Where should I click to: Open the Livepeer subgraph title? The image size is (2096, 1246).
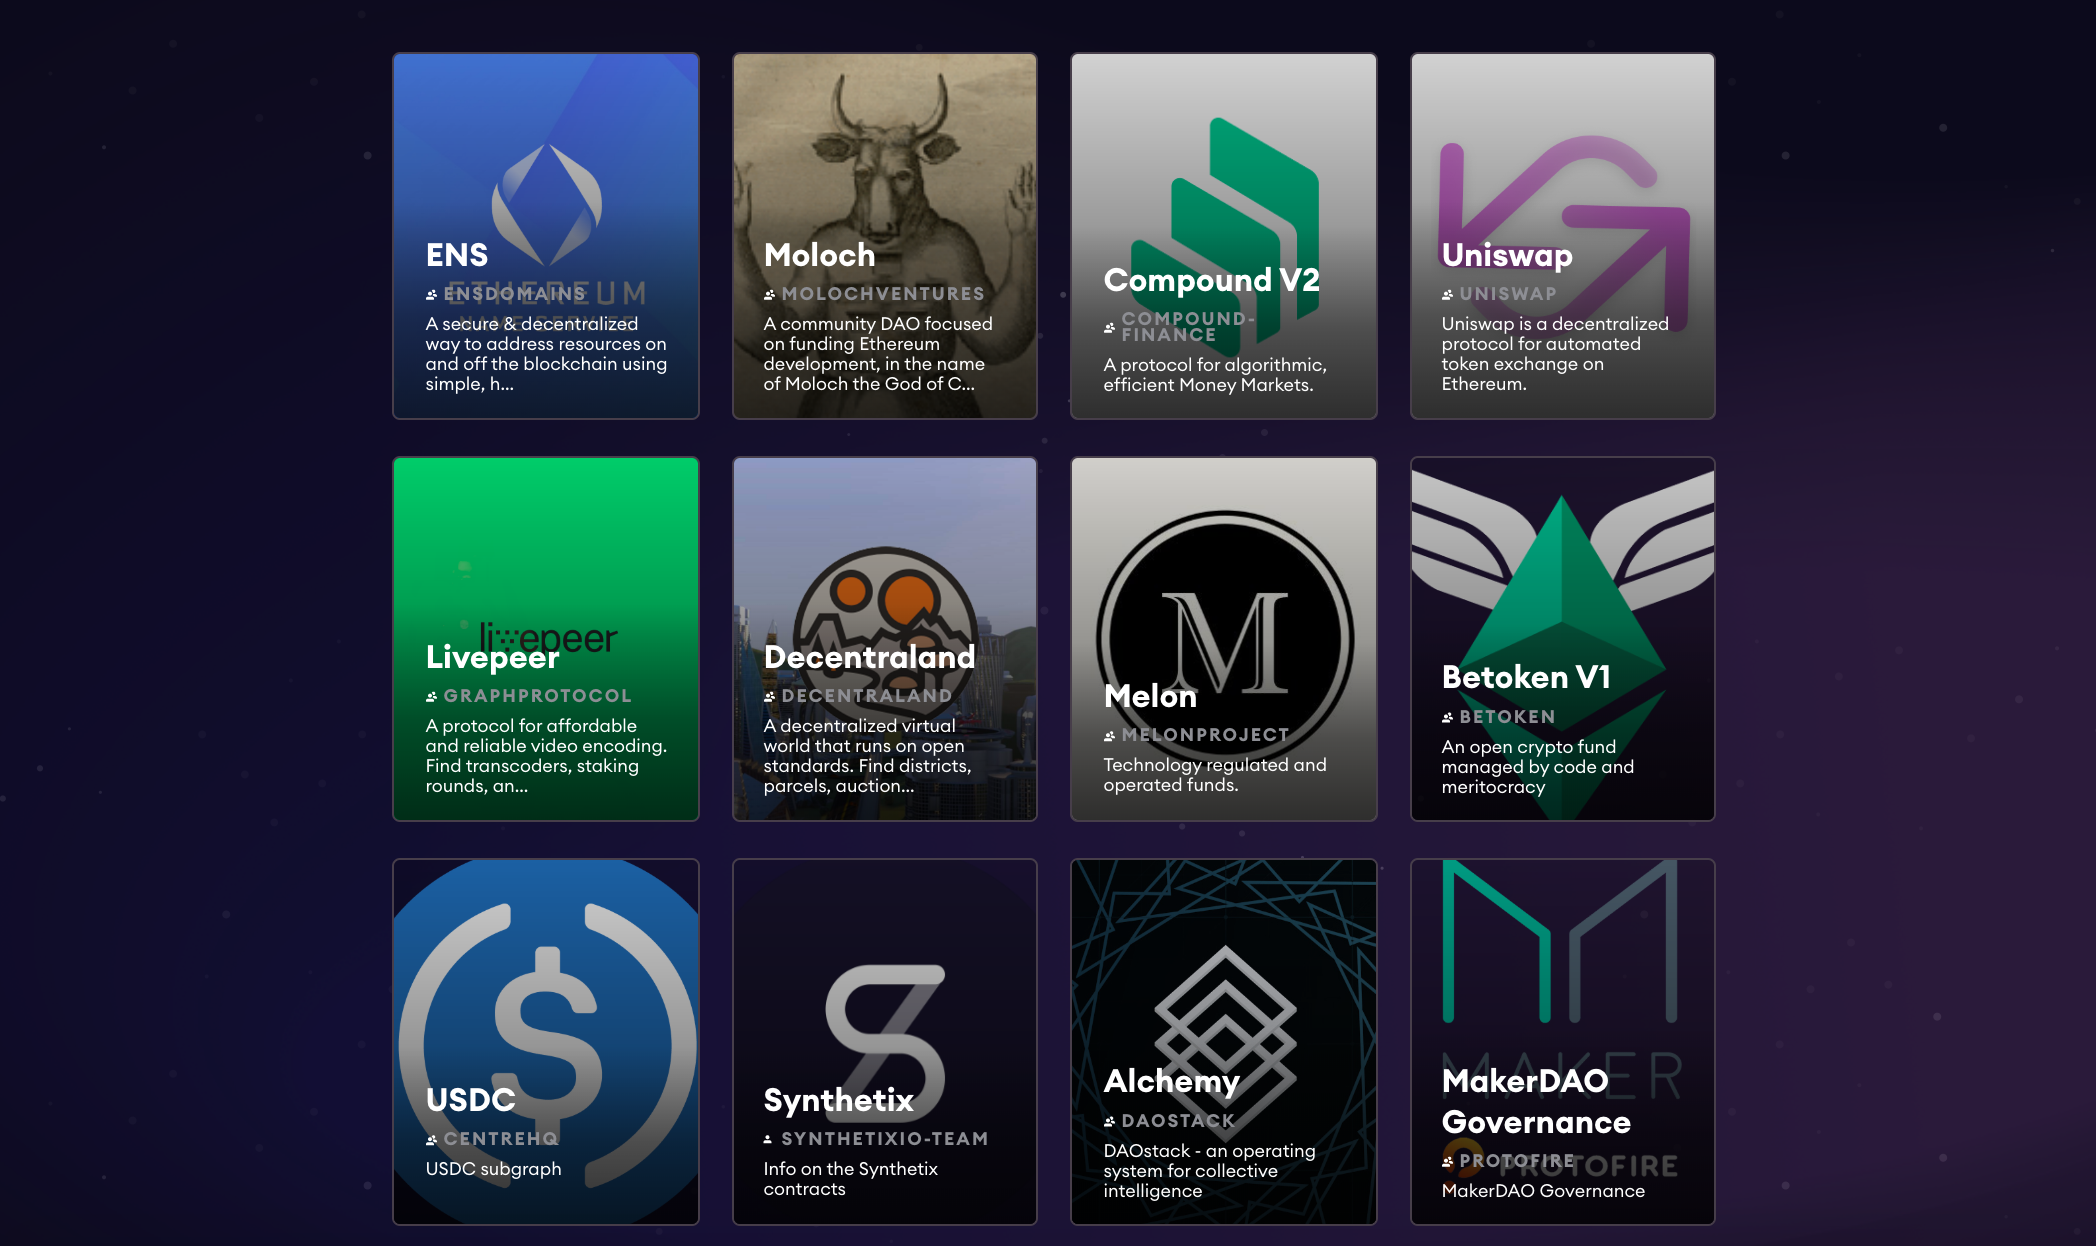point(492,657)
